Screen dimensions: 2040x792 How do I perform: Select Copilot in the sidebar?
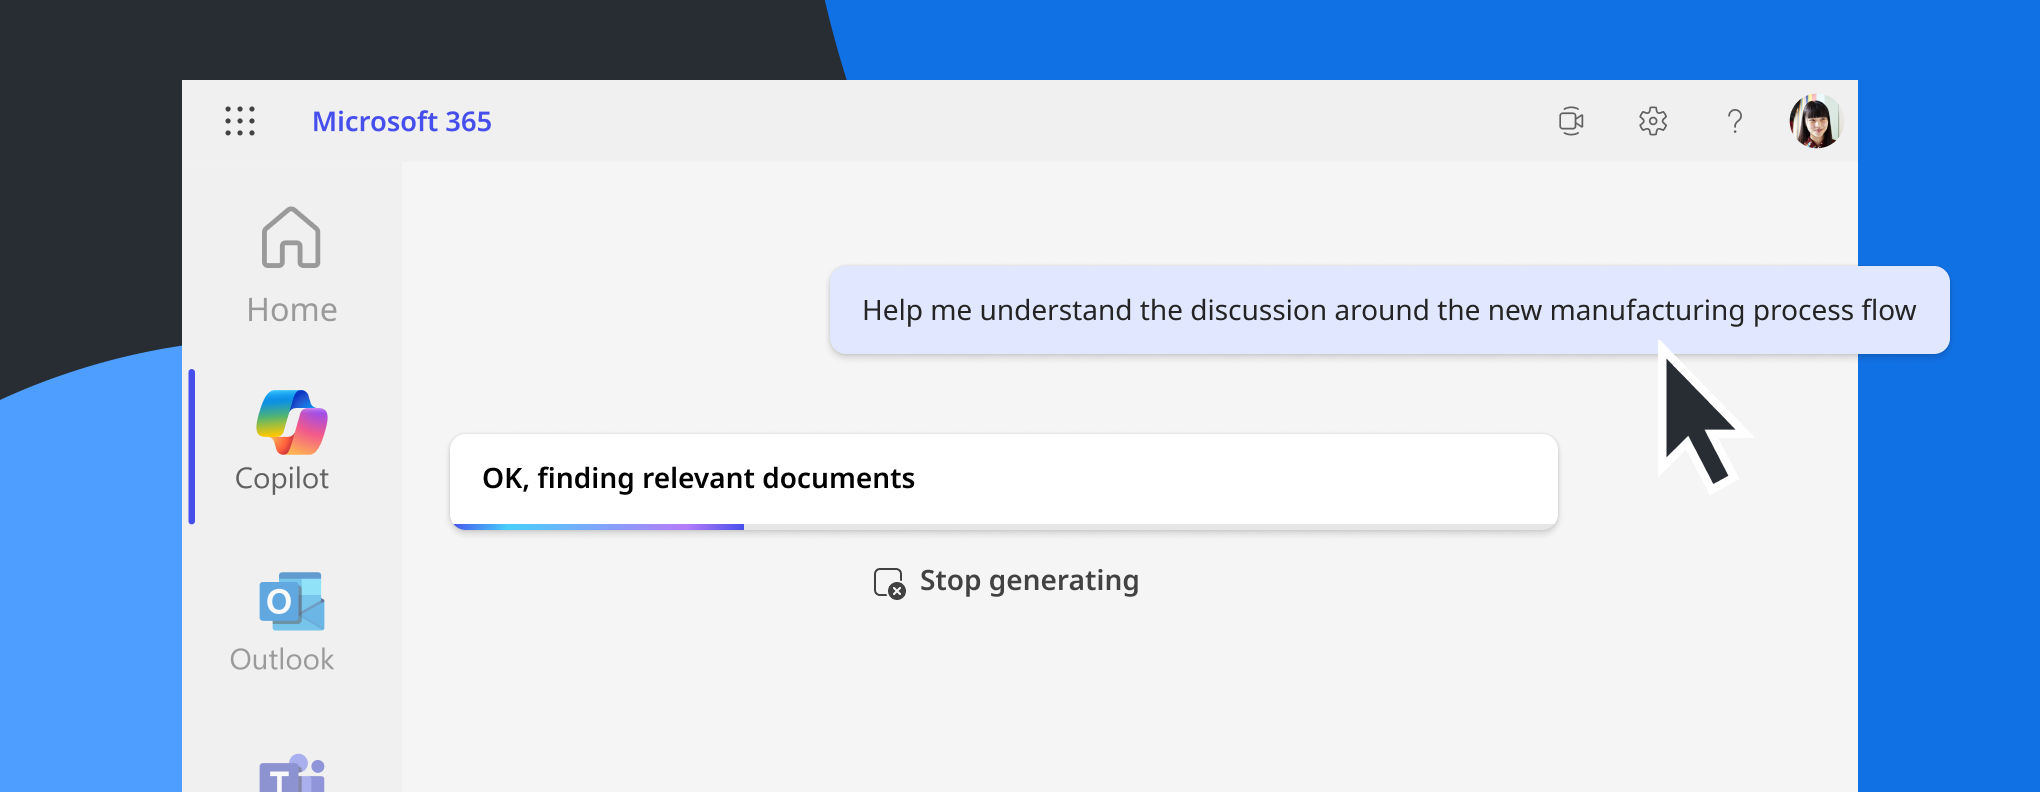point(282,441)
